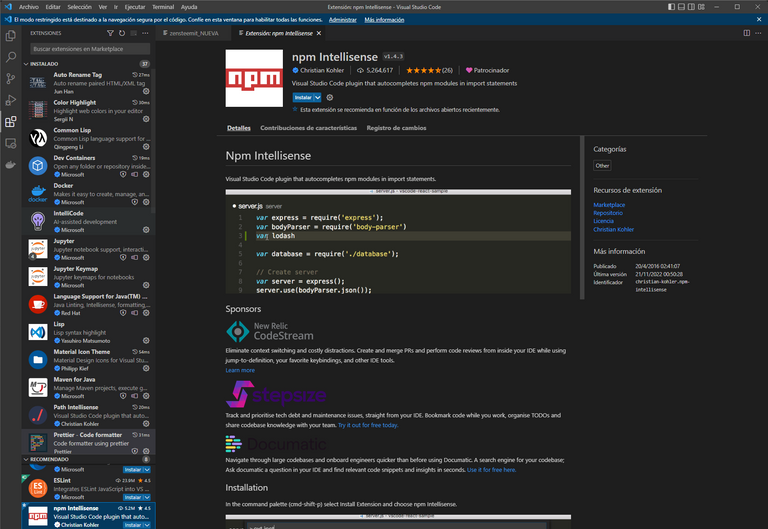Click the extension details vertical scrollbar
Viewport: 768px width, 529px height.
[582, 217]
